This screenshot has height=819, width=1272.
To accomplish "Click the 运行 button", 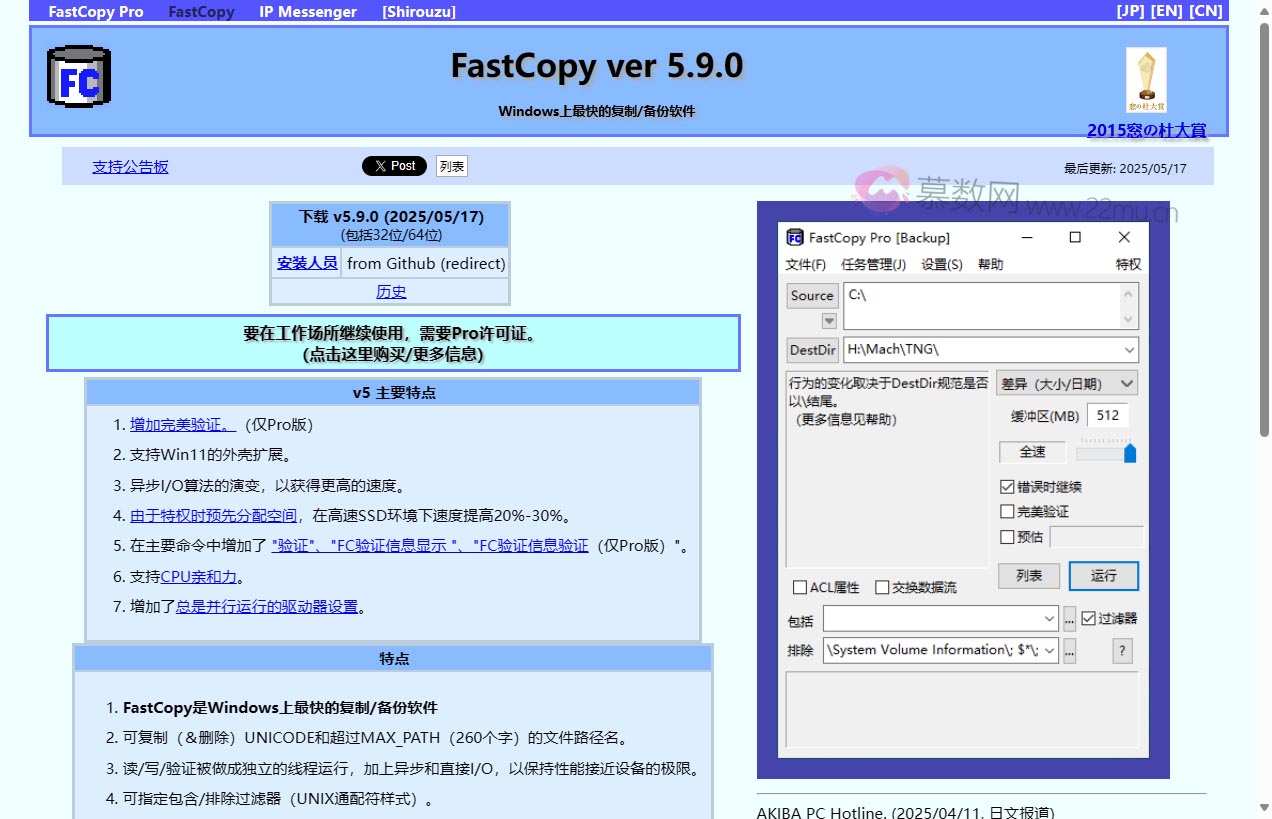I will pyautogui.click(x=1103, y=576).
